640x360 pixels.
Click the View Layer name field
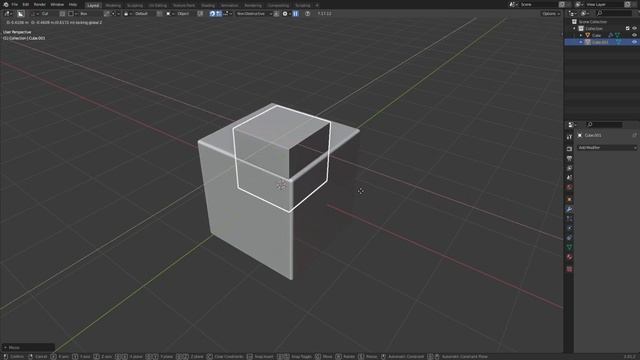tap(604, 4)
